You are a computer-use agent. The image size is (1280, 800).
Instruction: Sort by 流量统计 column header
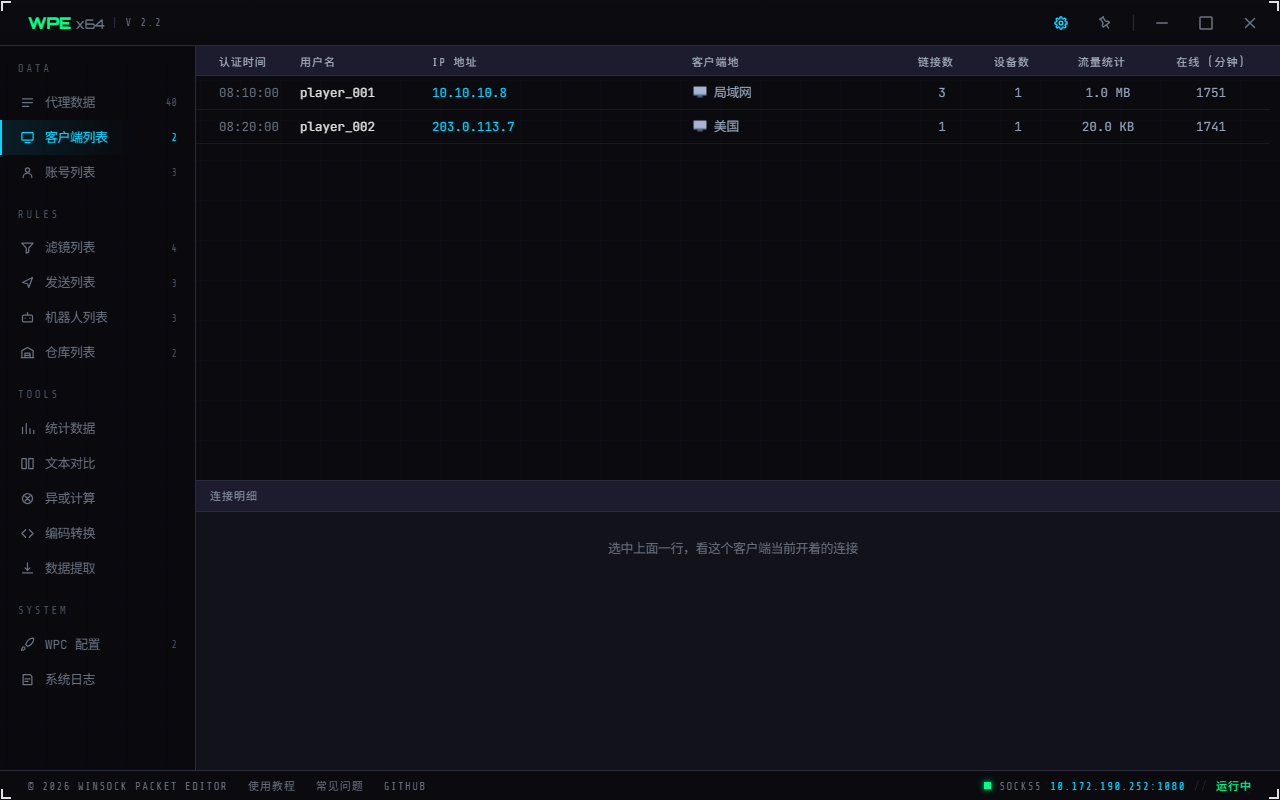click(1101, 62)
